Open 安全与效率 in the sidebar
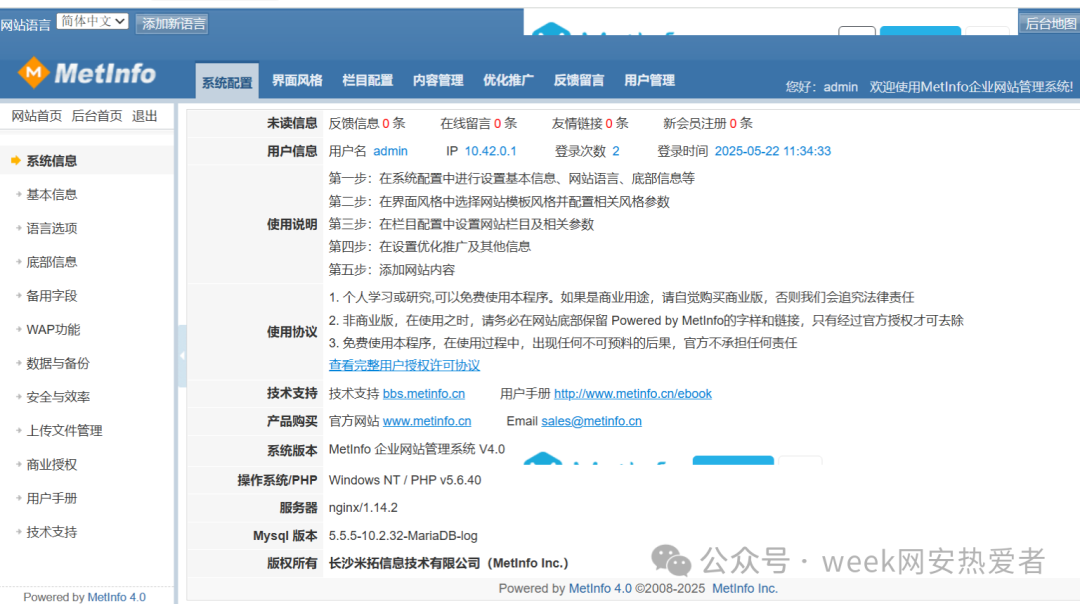Image resolution: width=1080 pixels, height=604 pixels. (58, 397)
